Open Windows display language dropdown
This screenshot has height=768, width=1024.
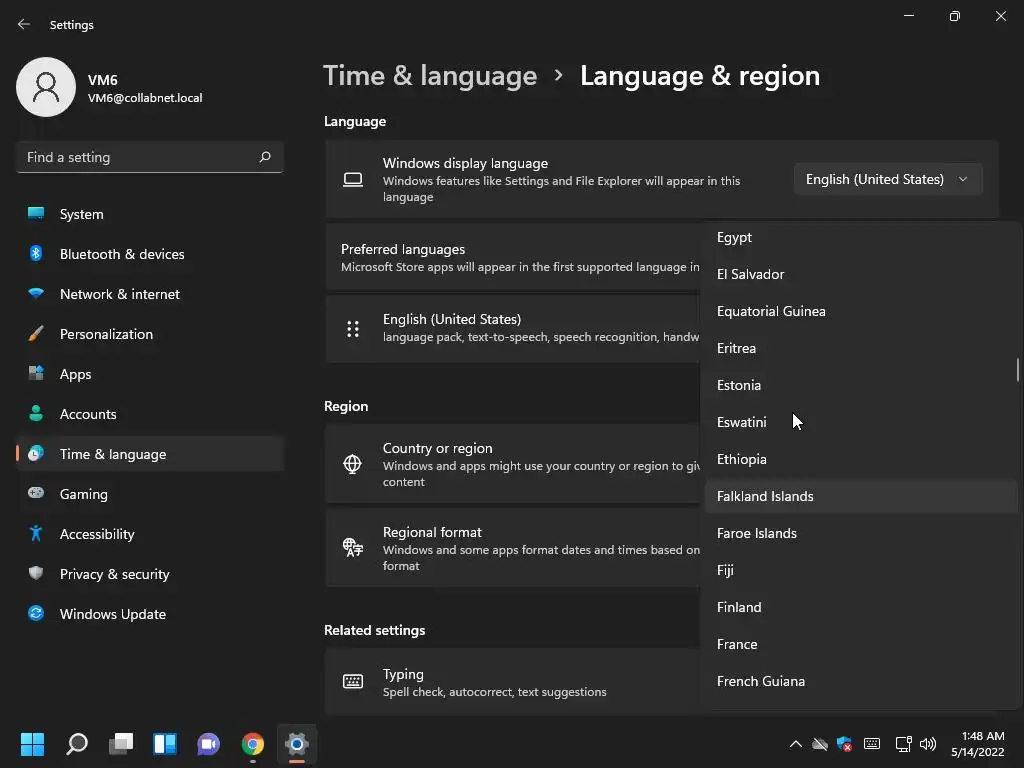pyautogui.click(x=888, y=179)
